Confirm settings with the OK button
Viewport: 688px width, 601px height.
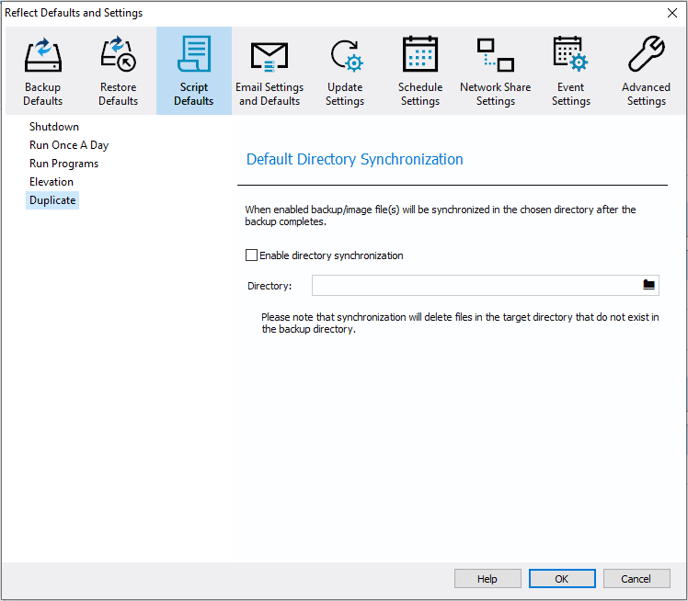562,579
